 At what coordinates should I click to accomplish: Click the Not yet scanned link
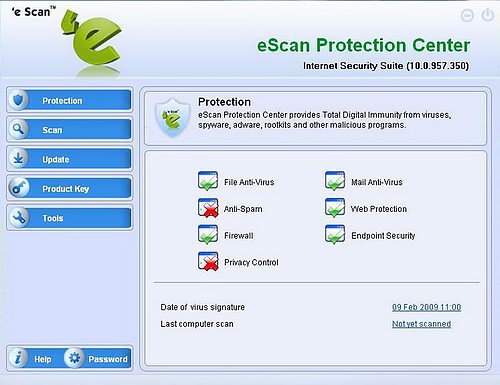coord(421,324)
